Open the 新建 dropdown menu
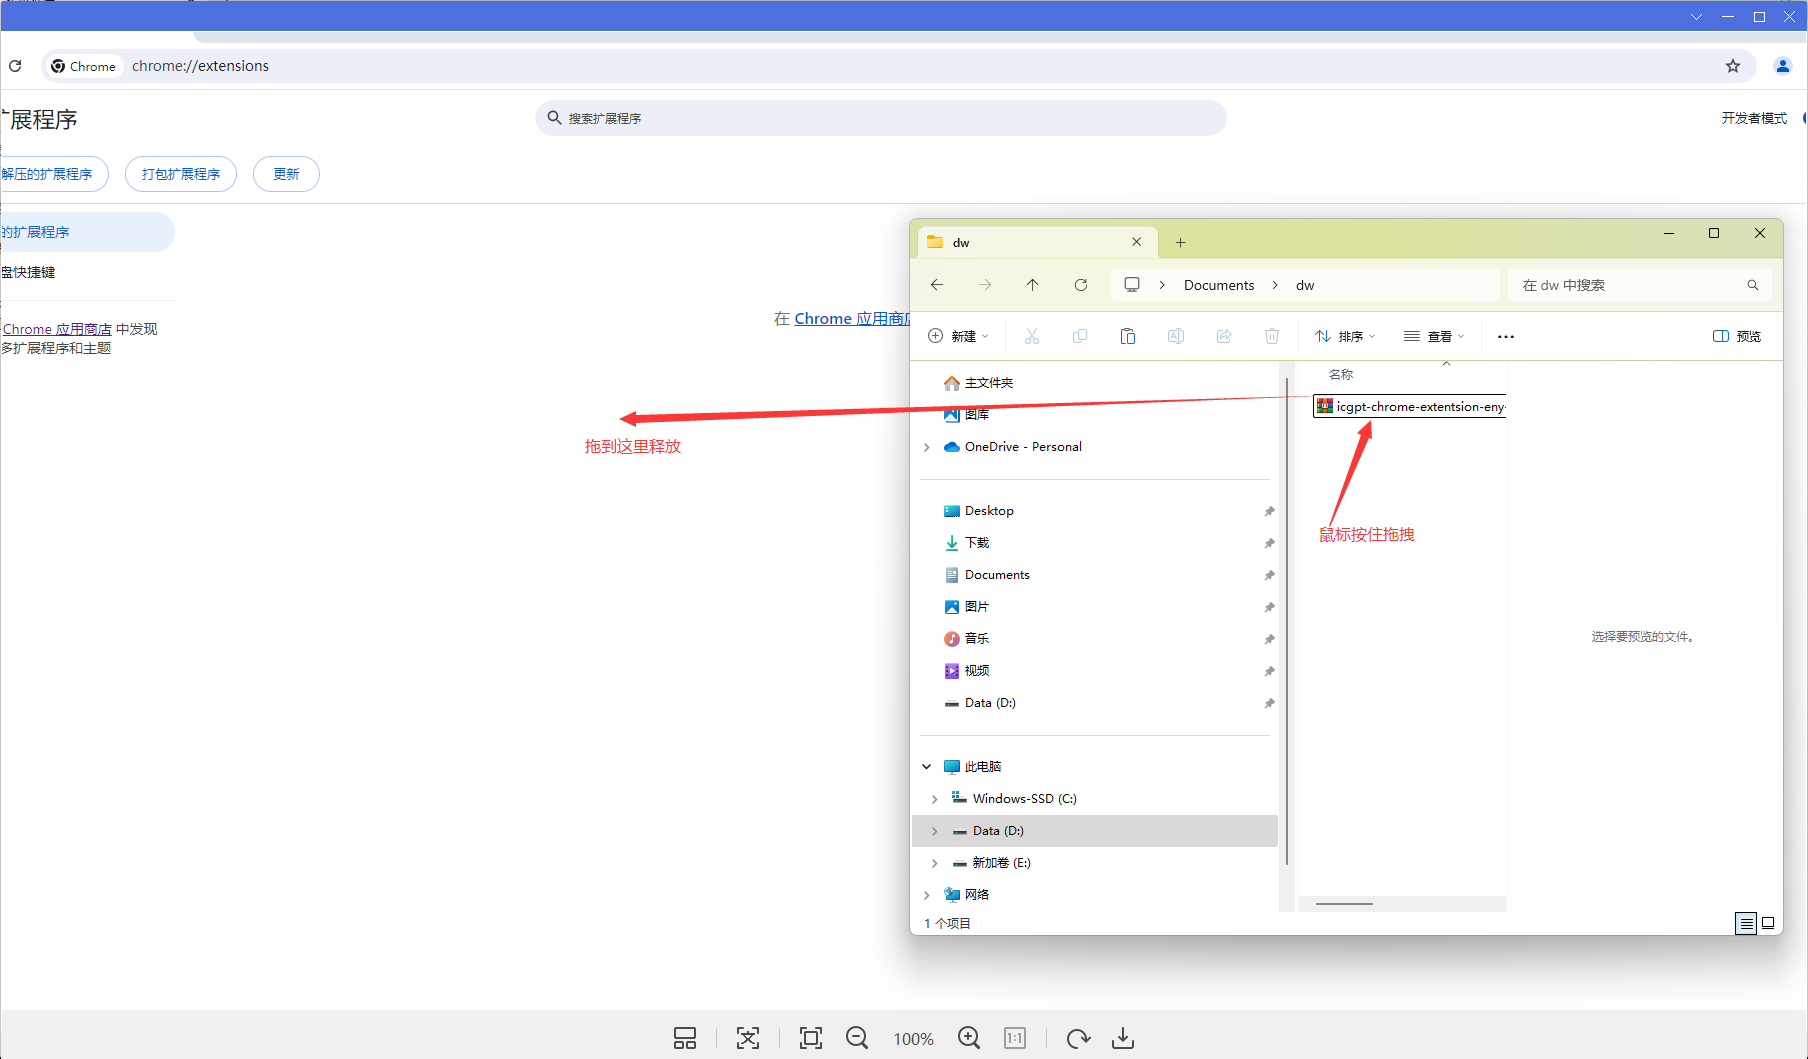The height and width of the screenshot is (1059, 1808). click(x=958, y=336)
